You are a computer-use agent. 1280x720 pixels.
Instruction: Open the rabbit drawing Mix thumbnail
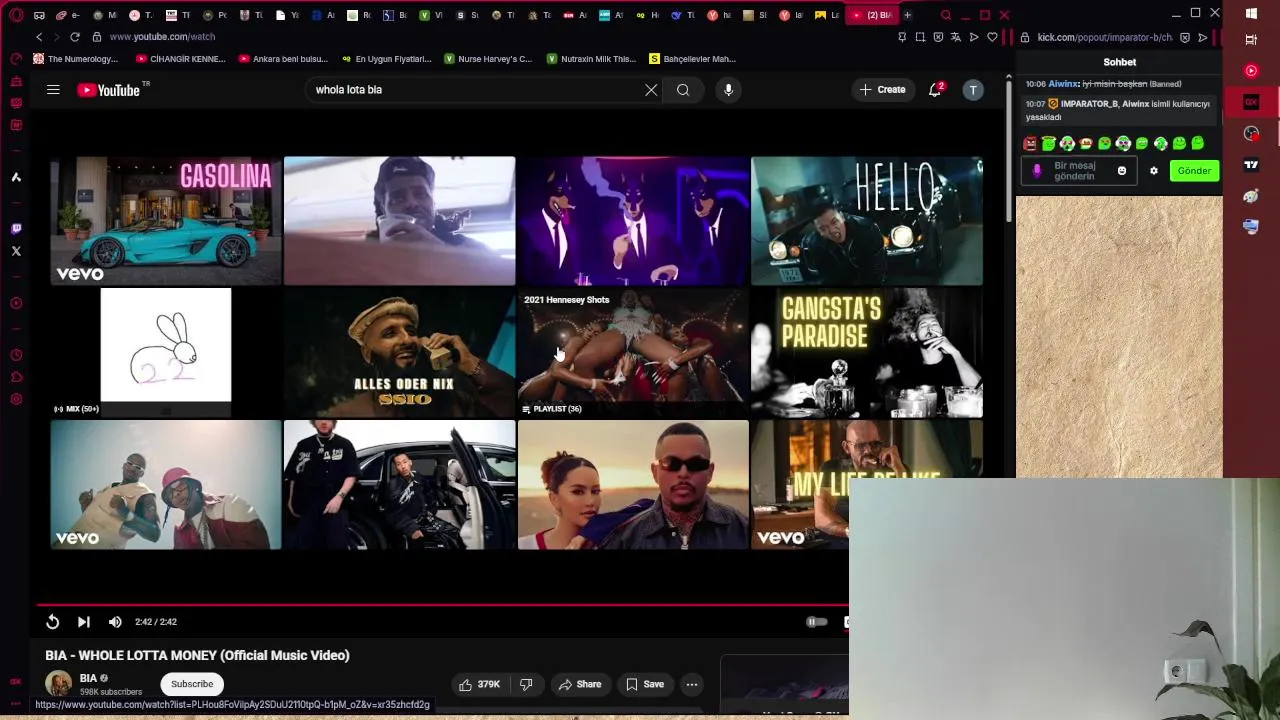click(166, 352)
